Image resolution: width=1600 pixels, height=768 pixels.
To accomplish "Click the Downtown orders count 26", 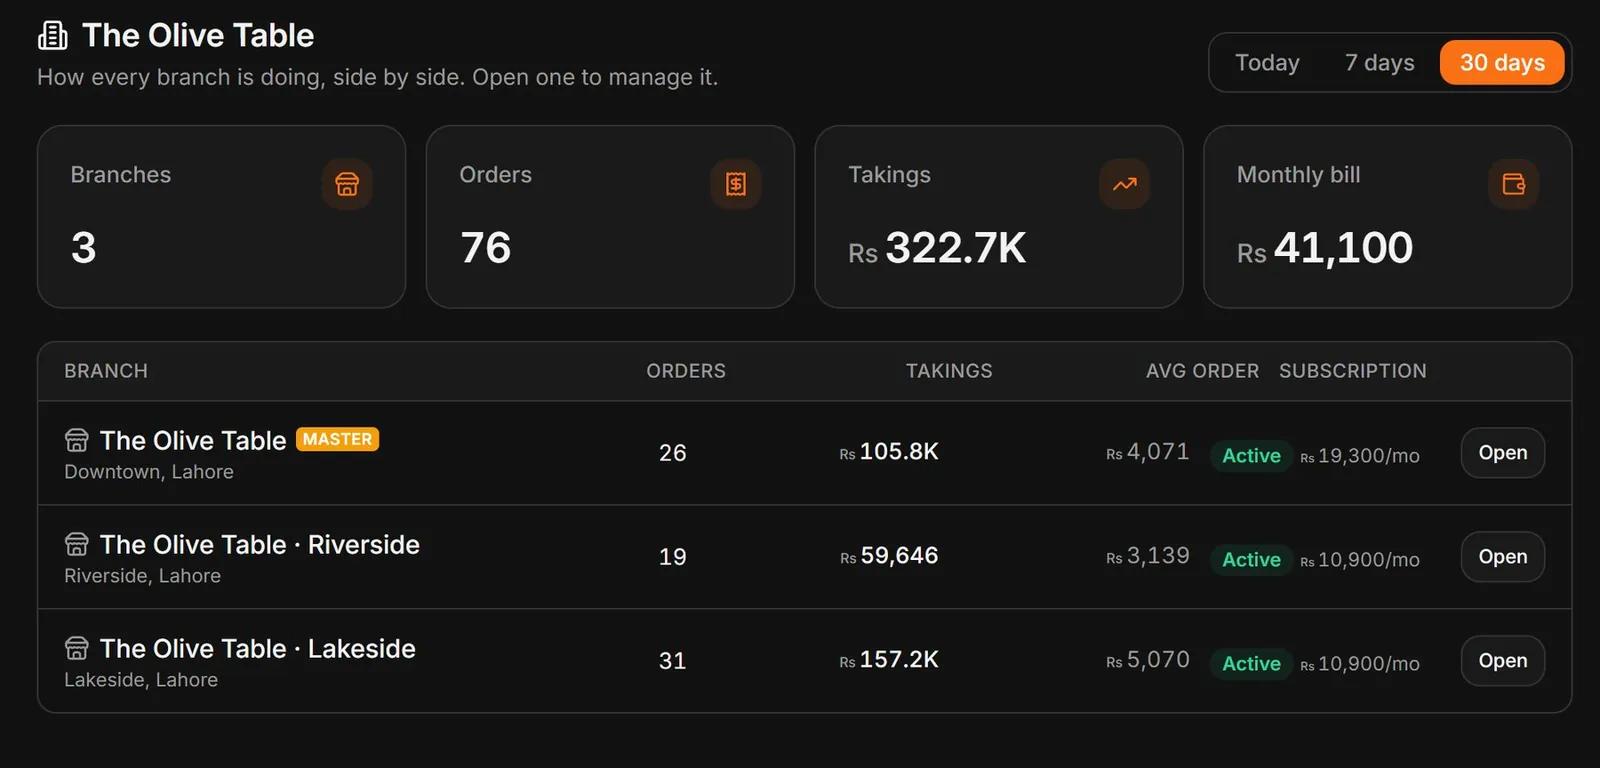I will pos(673,453).
